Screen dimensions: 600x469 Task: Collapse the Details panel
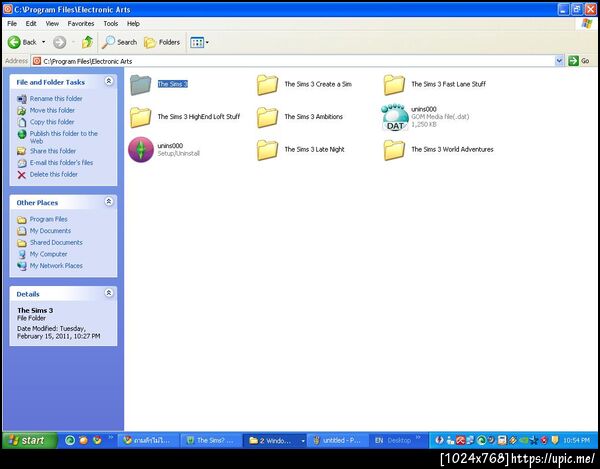coord(108,294)
